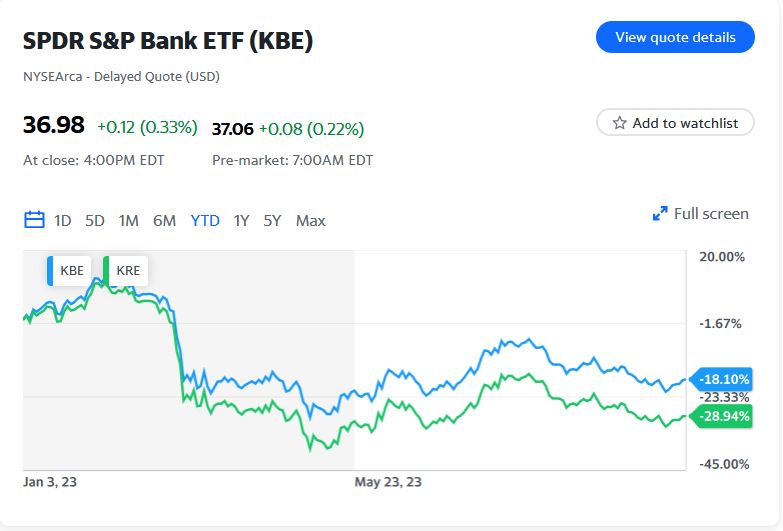Click the KBE legend tag on chart
Screen dimensions: 783x531
70,270
